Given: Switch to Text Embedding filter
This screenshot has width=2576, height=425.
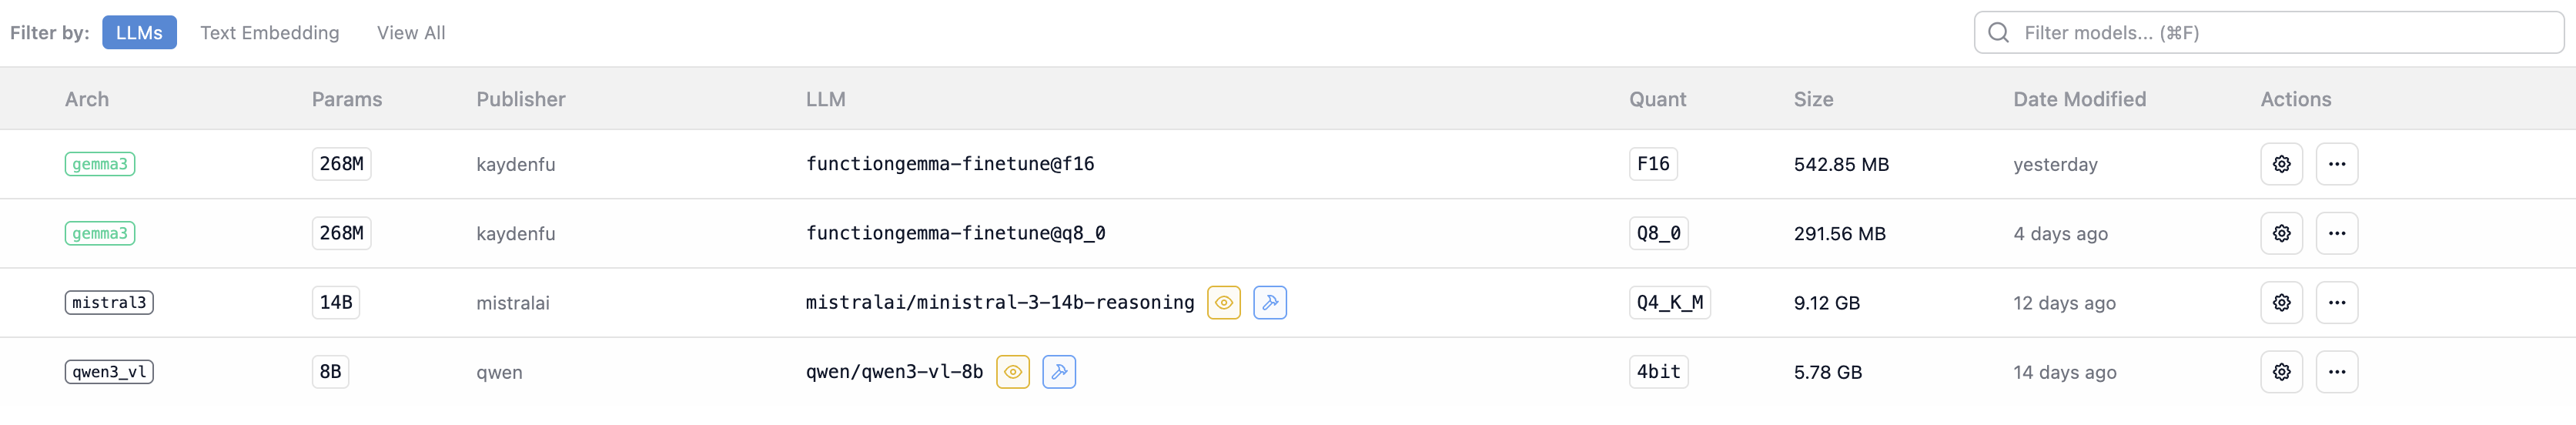Looking at the screenshot, I should [x=269, y=33].
